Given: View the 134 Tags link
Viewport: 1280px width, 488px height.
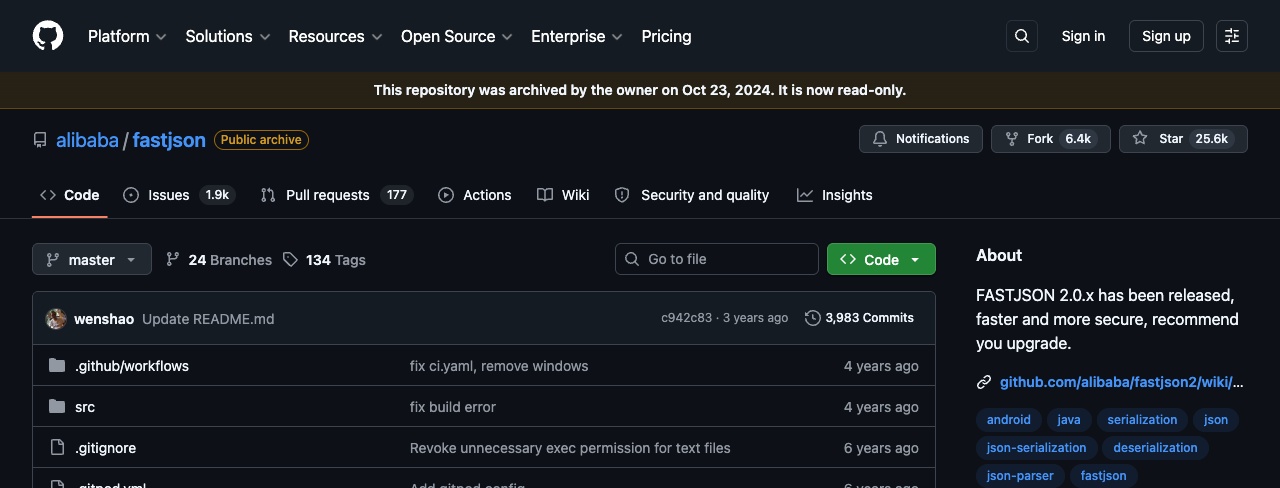Looking at the screenshot, I should point(324,259).
